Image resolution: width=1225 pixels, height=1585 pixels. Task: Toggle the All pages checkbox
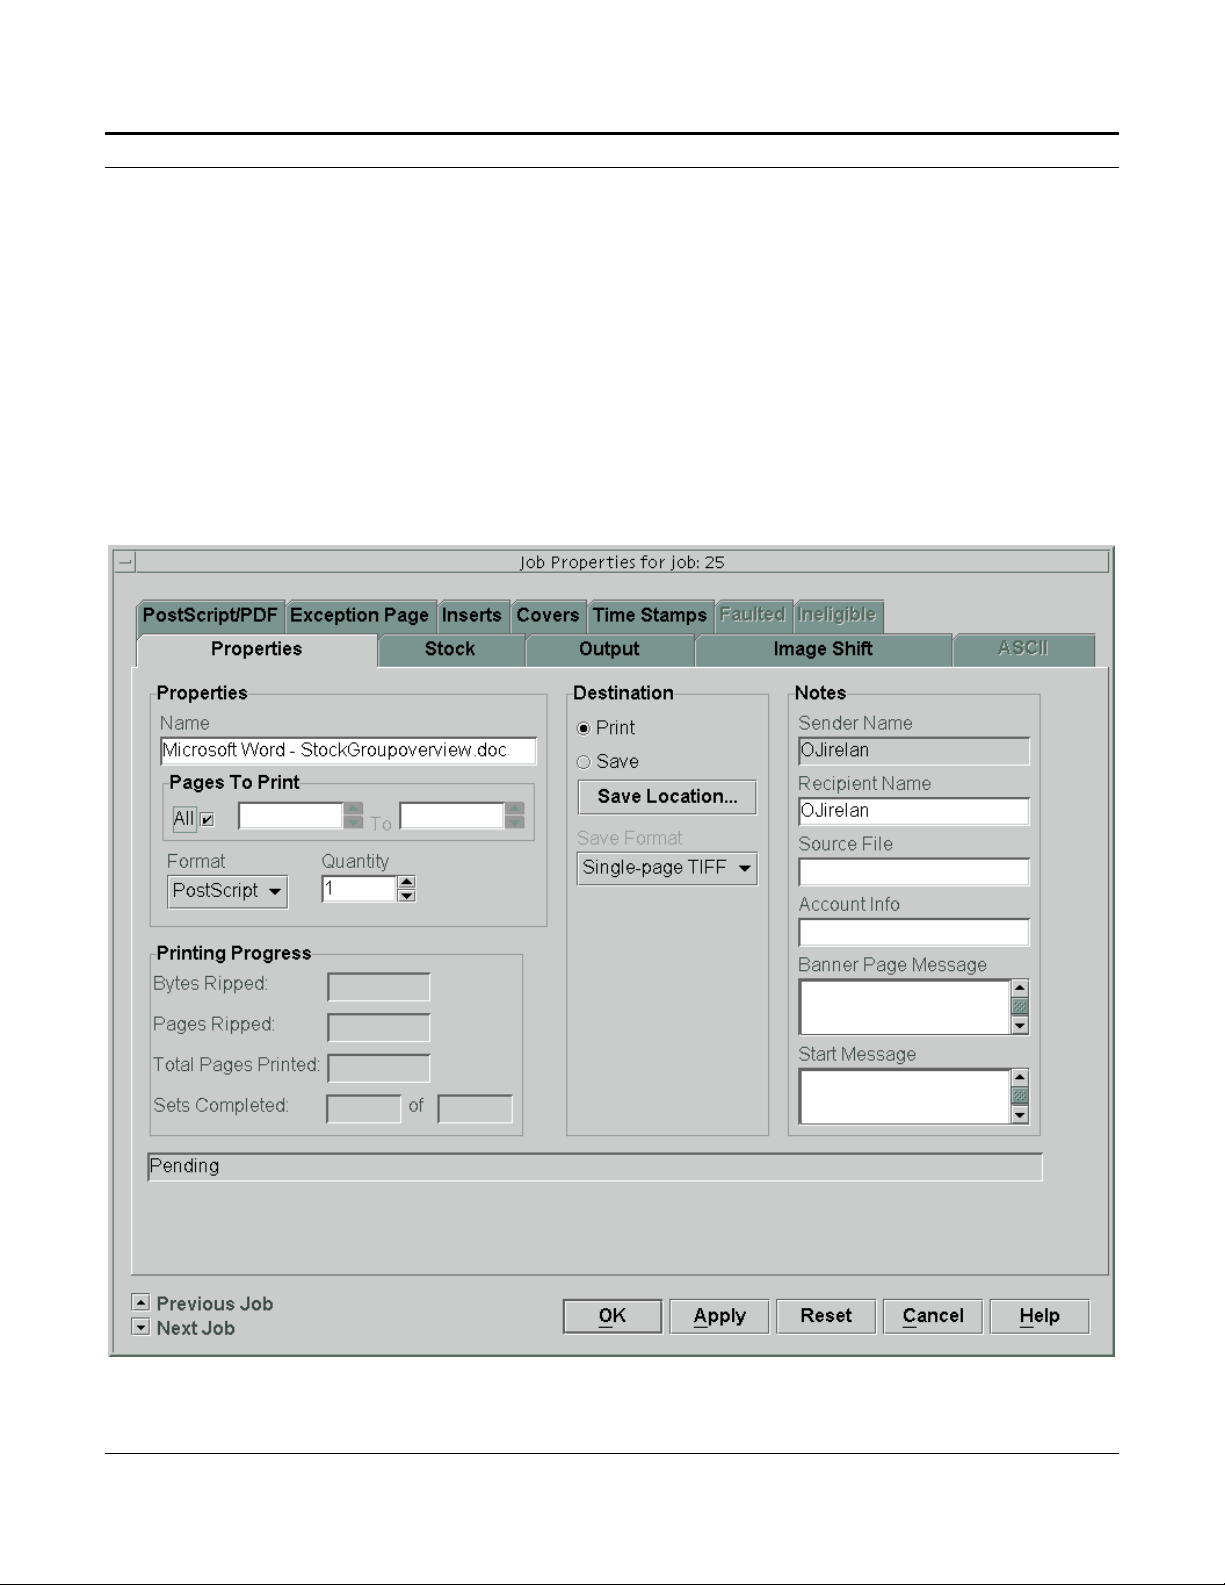click(207, 819)
